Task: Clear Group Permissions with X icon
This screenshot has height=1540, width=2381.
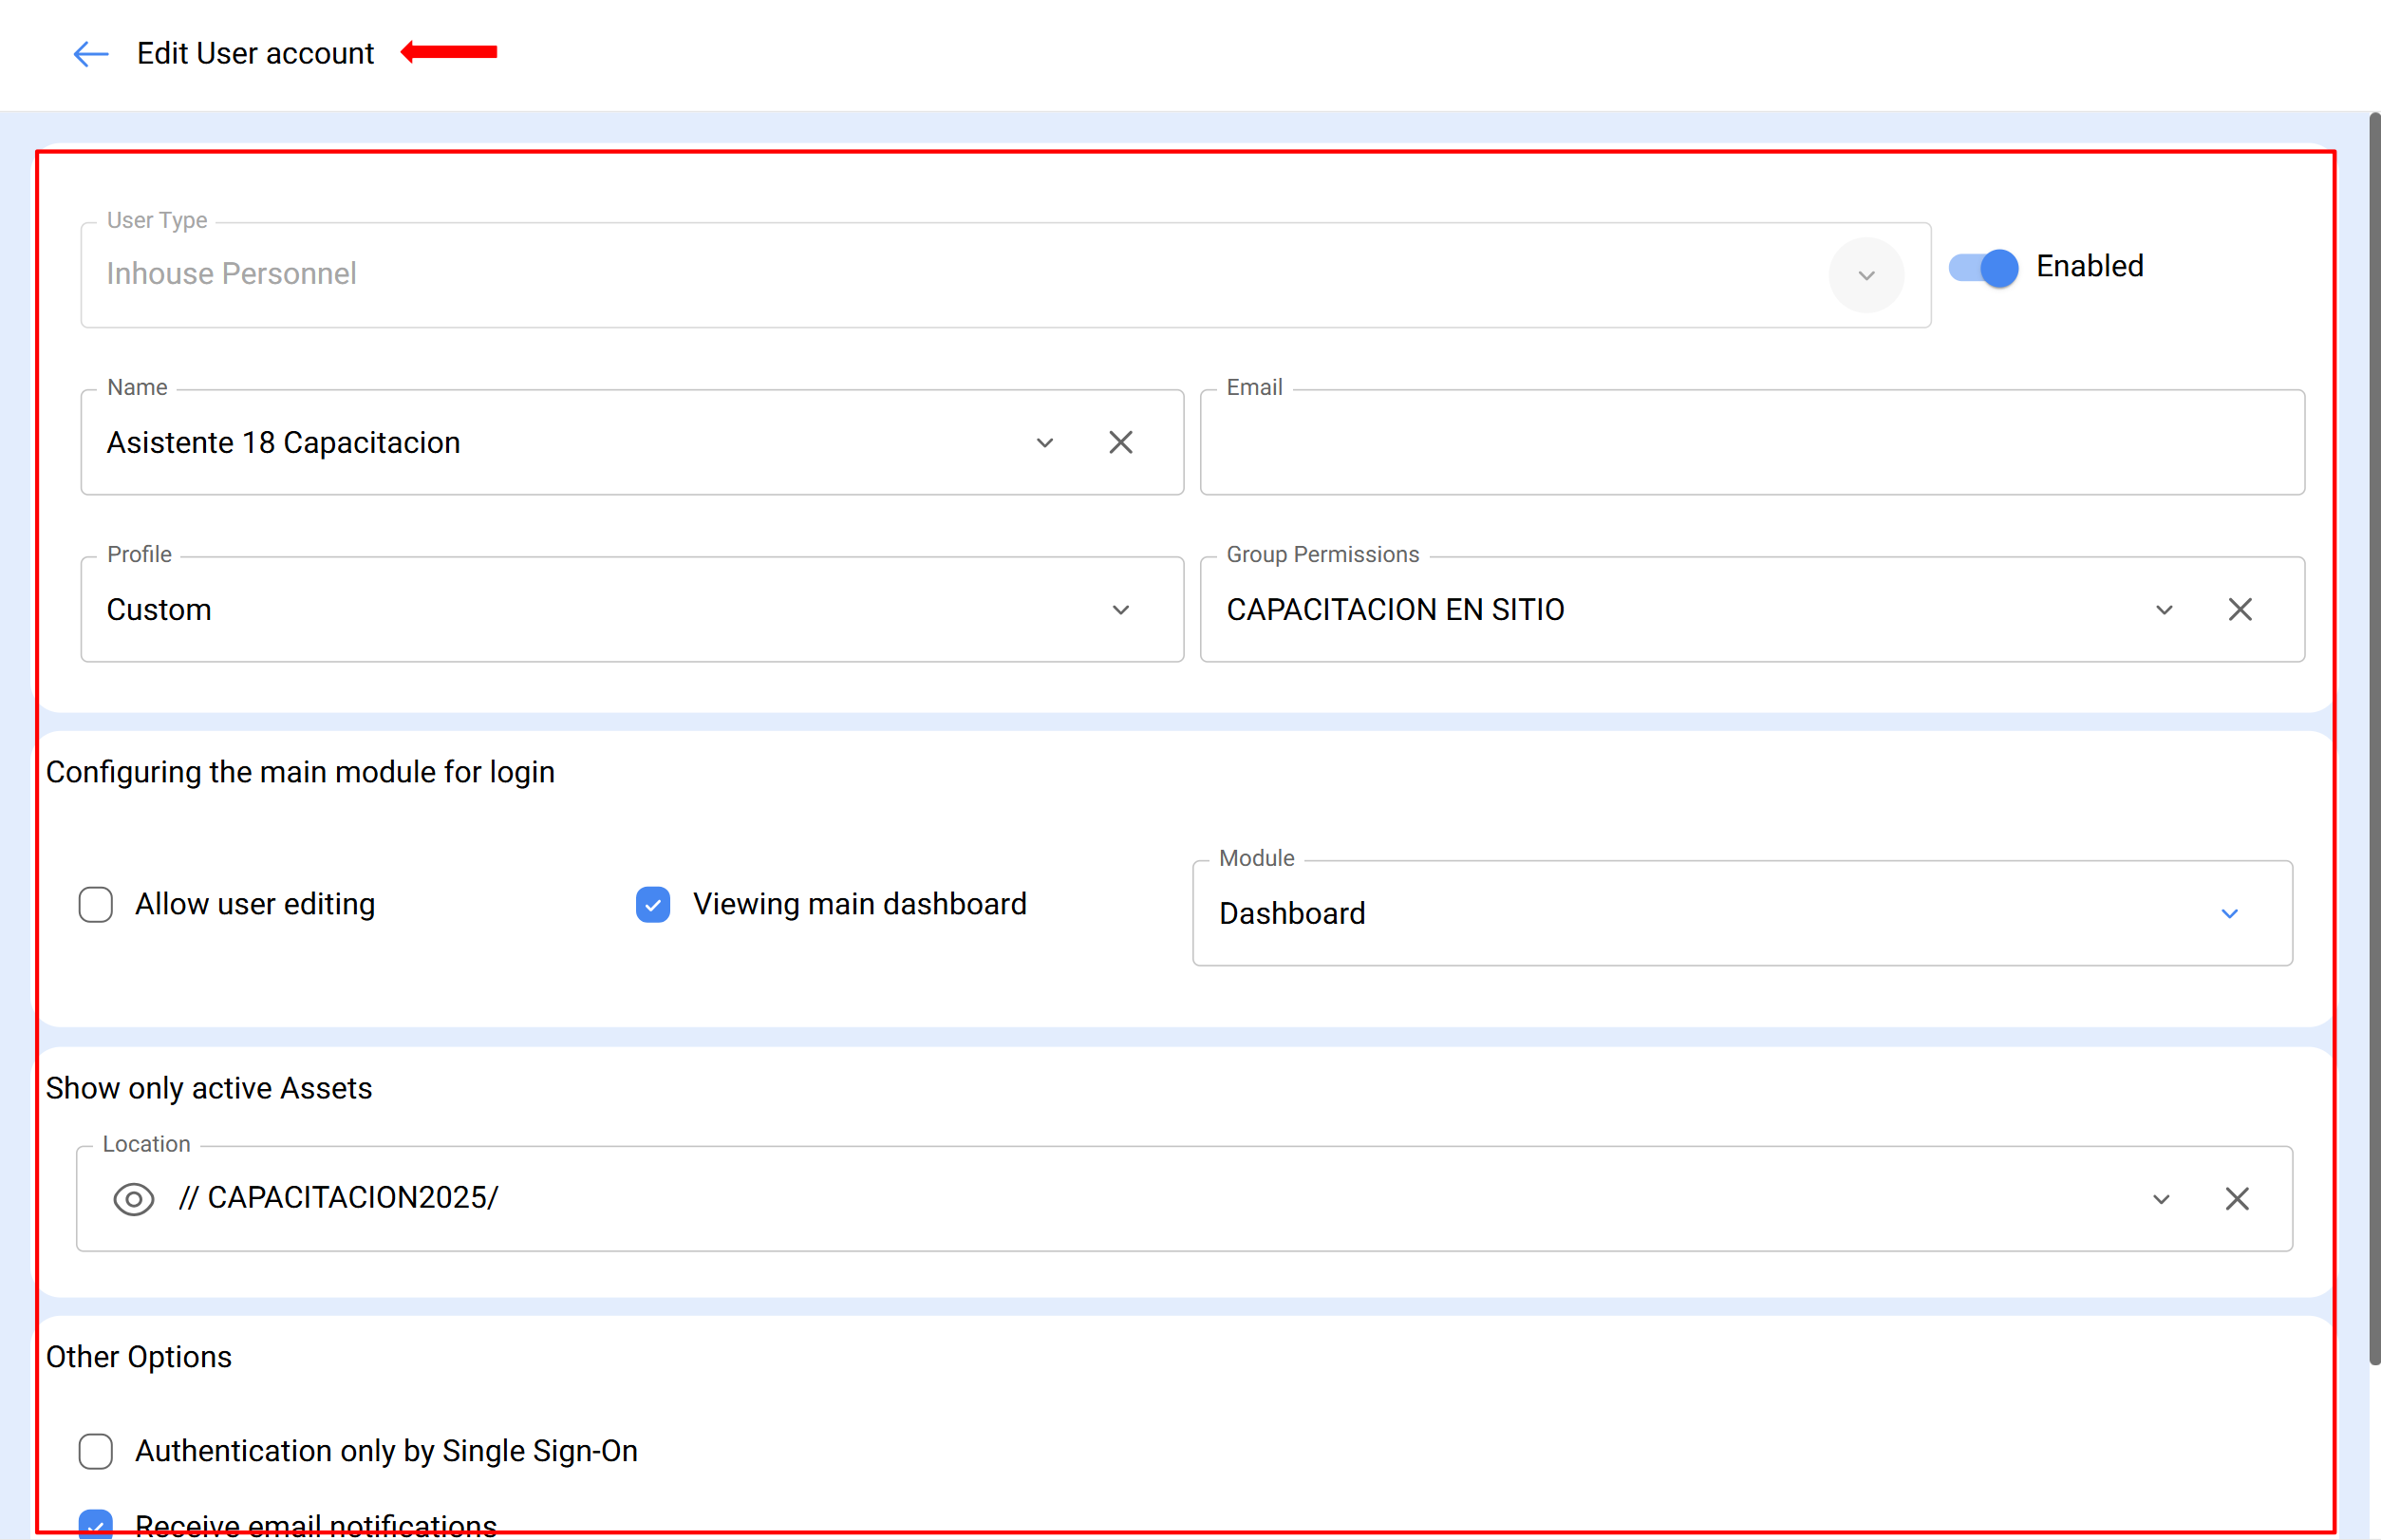Action: [2239, 609]
